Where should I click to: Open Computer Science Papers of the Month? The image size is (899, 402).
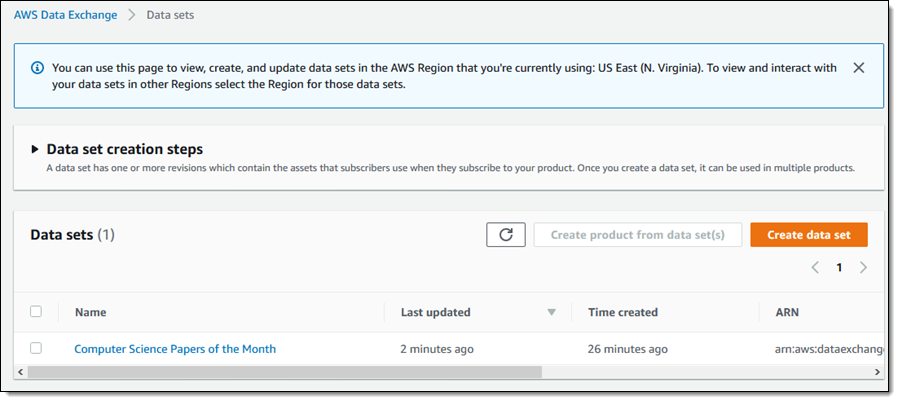coord(175,349)
